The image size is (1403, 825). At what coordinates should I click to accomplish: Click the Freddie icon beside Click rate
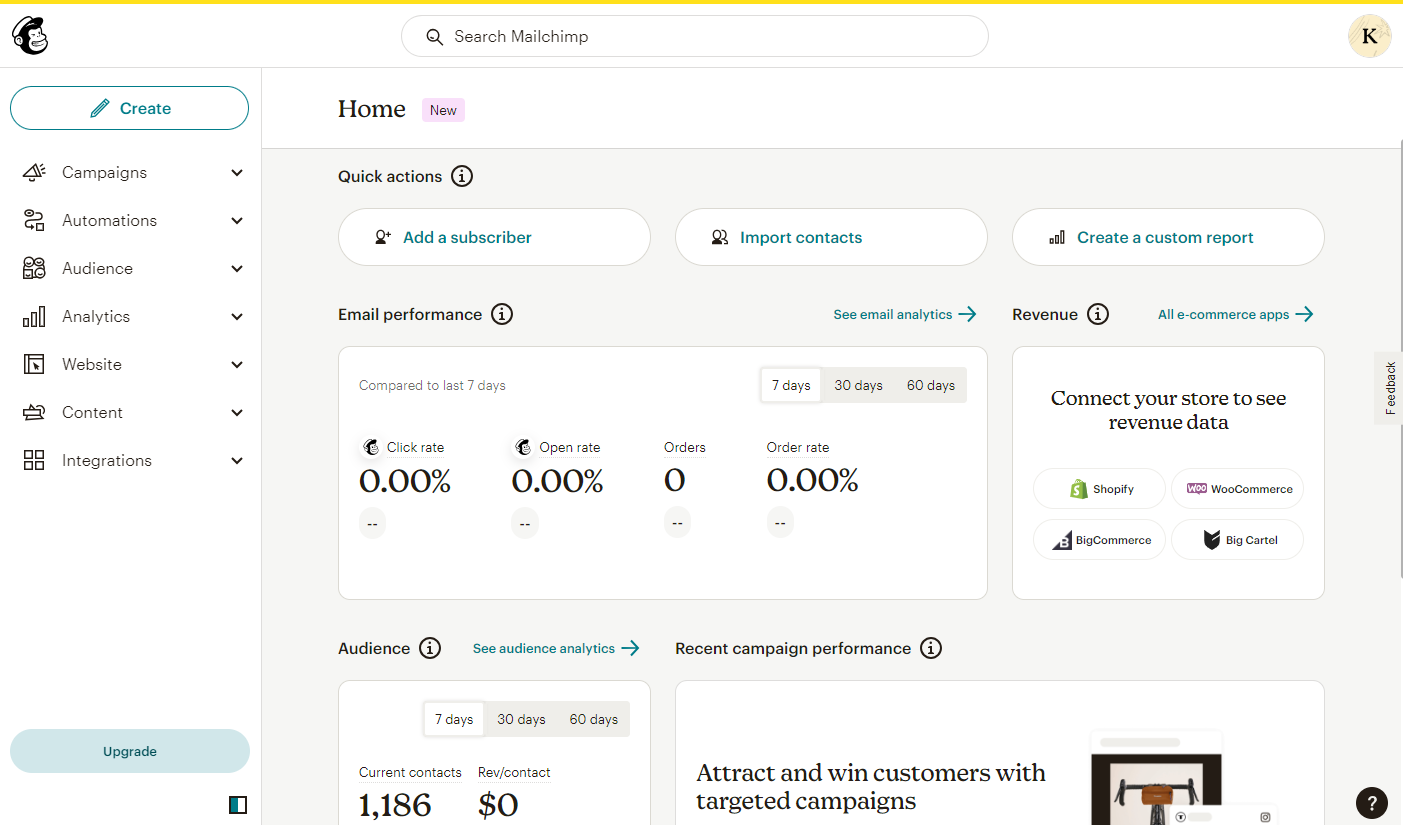371,447
